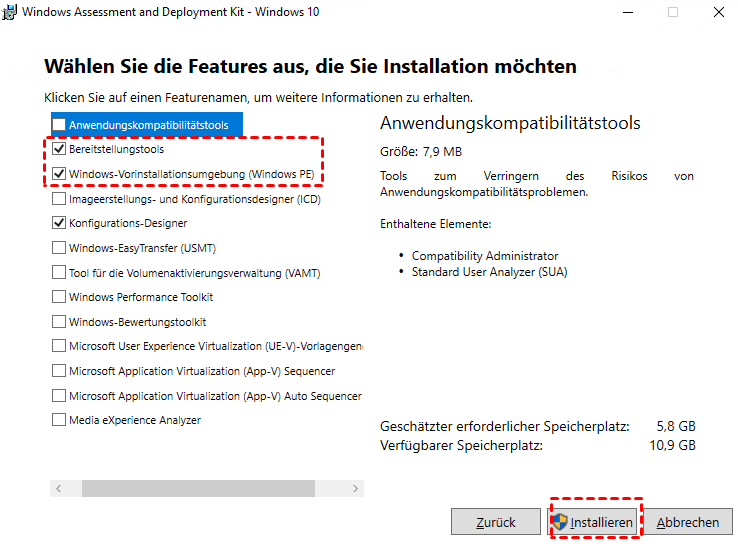738x544 pixels.
Task: Click the right arrow of horizontal scrollbar
Action: point(355,488)
